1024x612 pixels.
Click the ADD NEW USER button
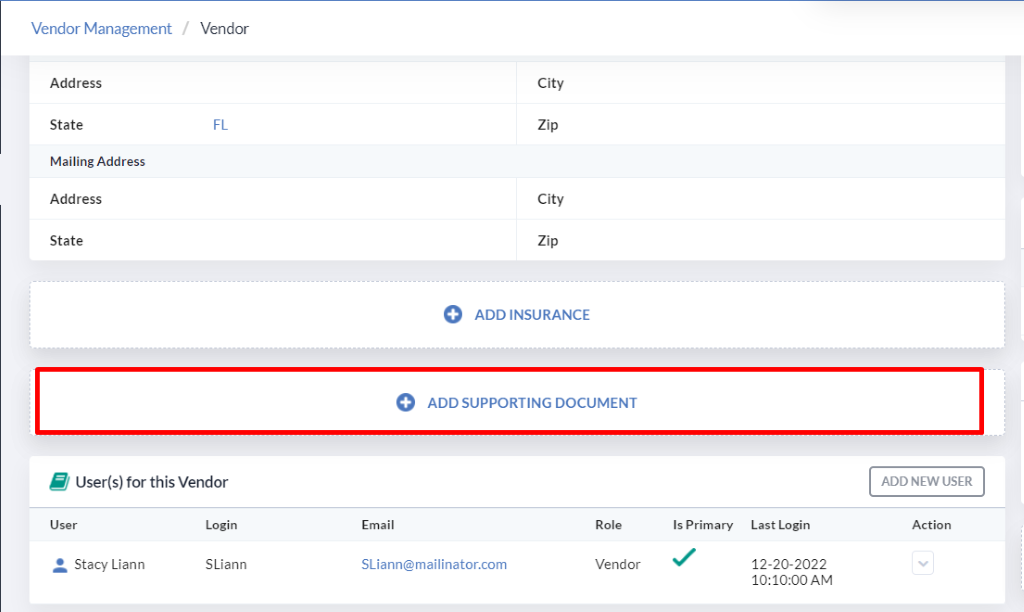click(926, 481)
